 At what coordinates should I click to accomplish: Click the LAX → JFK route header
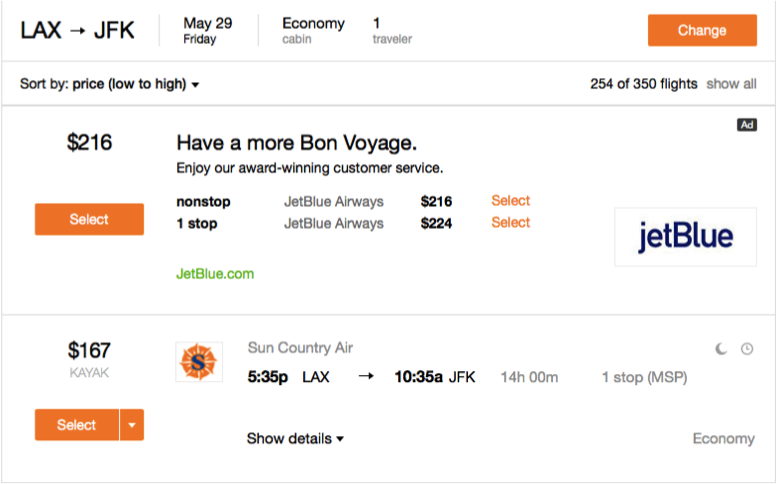(x=77, y=30)
